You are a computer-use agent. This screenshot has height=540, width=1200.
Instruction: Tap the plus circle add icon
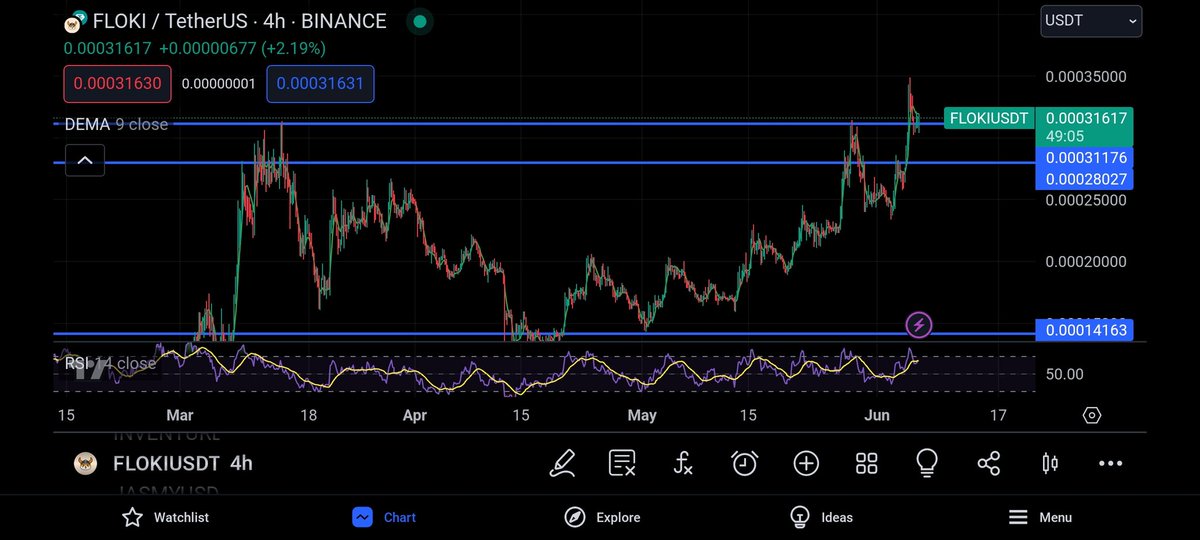pyautogui.click(x=806, y=463)
